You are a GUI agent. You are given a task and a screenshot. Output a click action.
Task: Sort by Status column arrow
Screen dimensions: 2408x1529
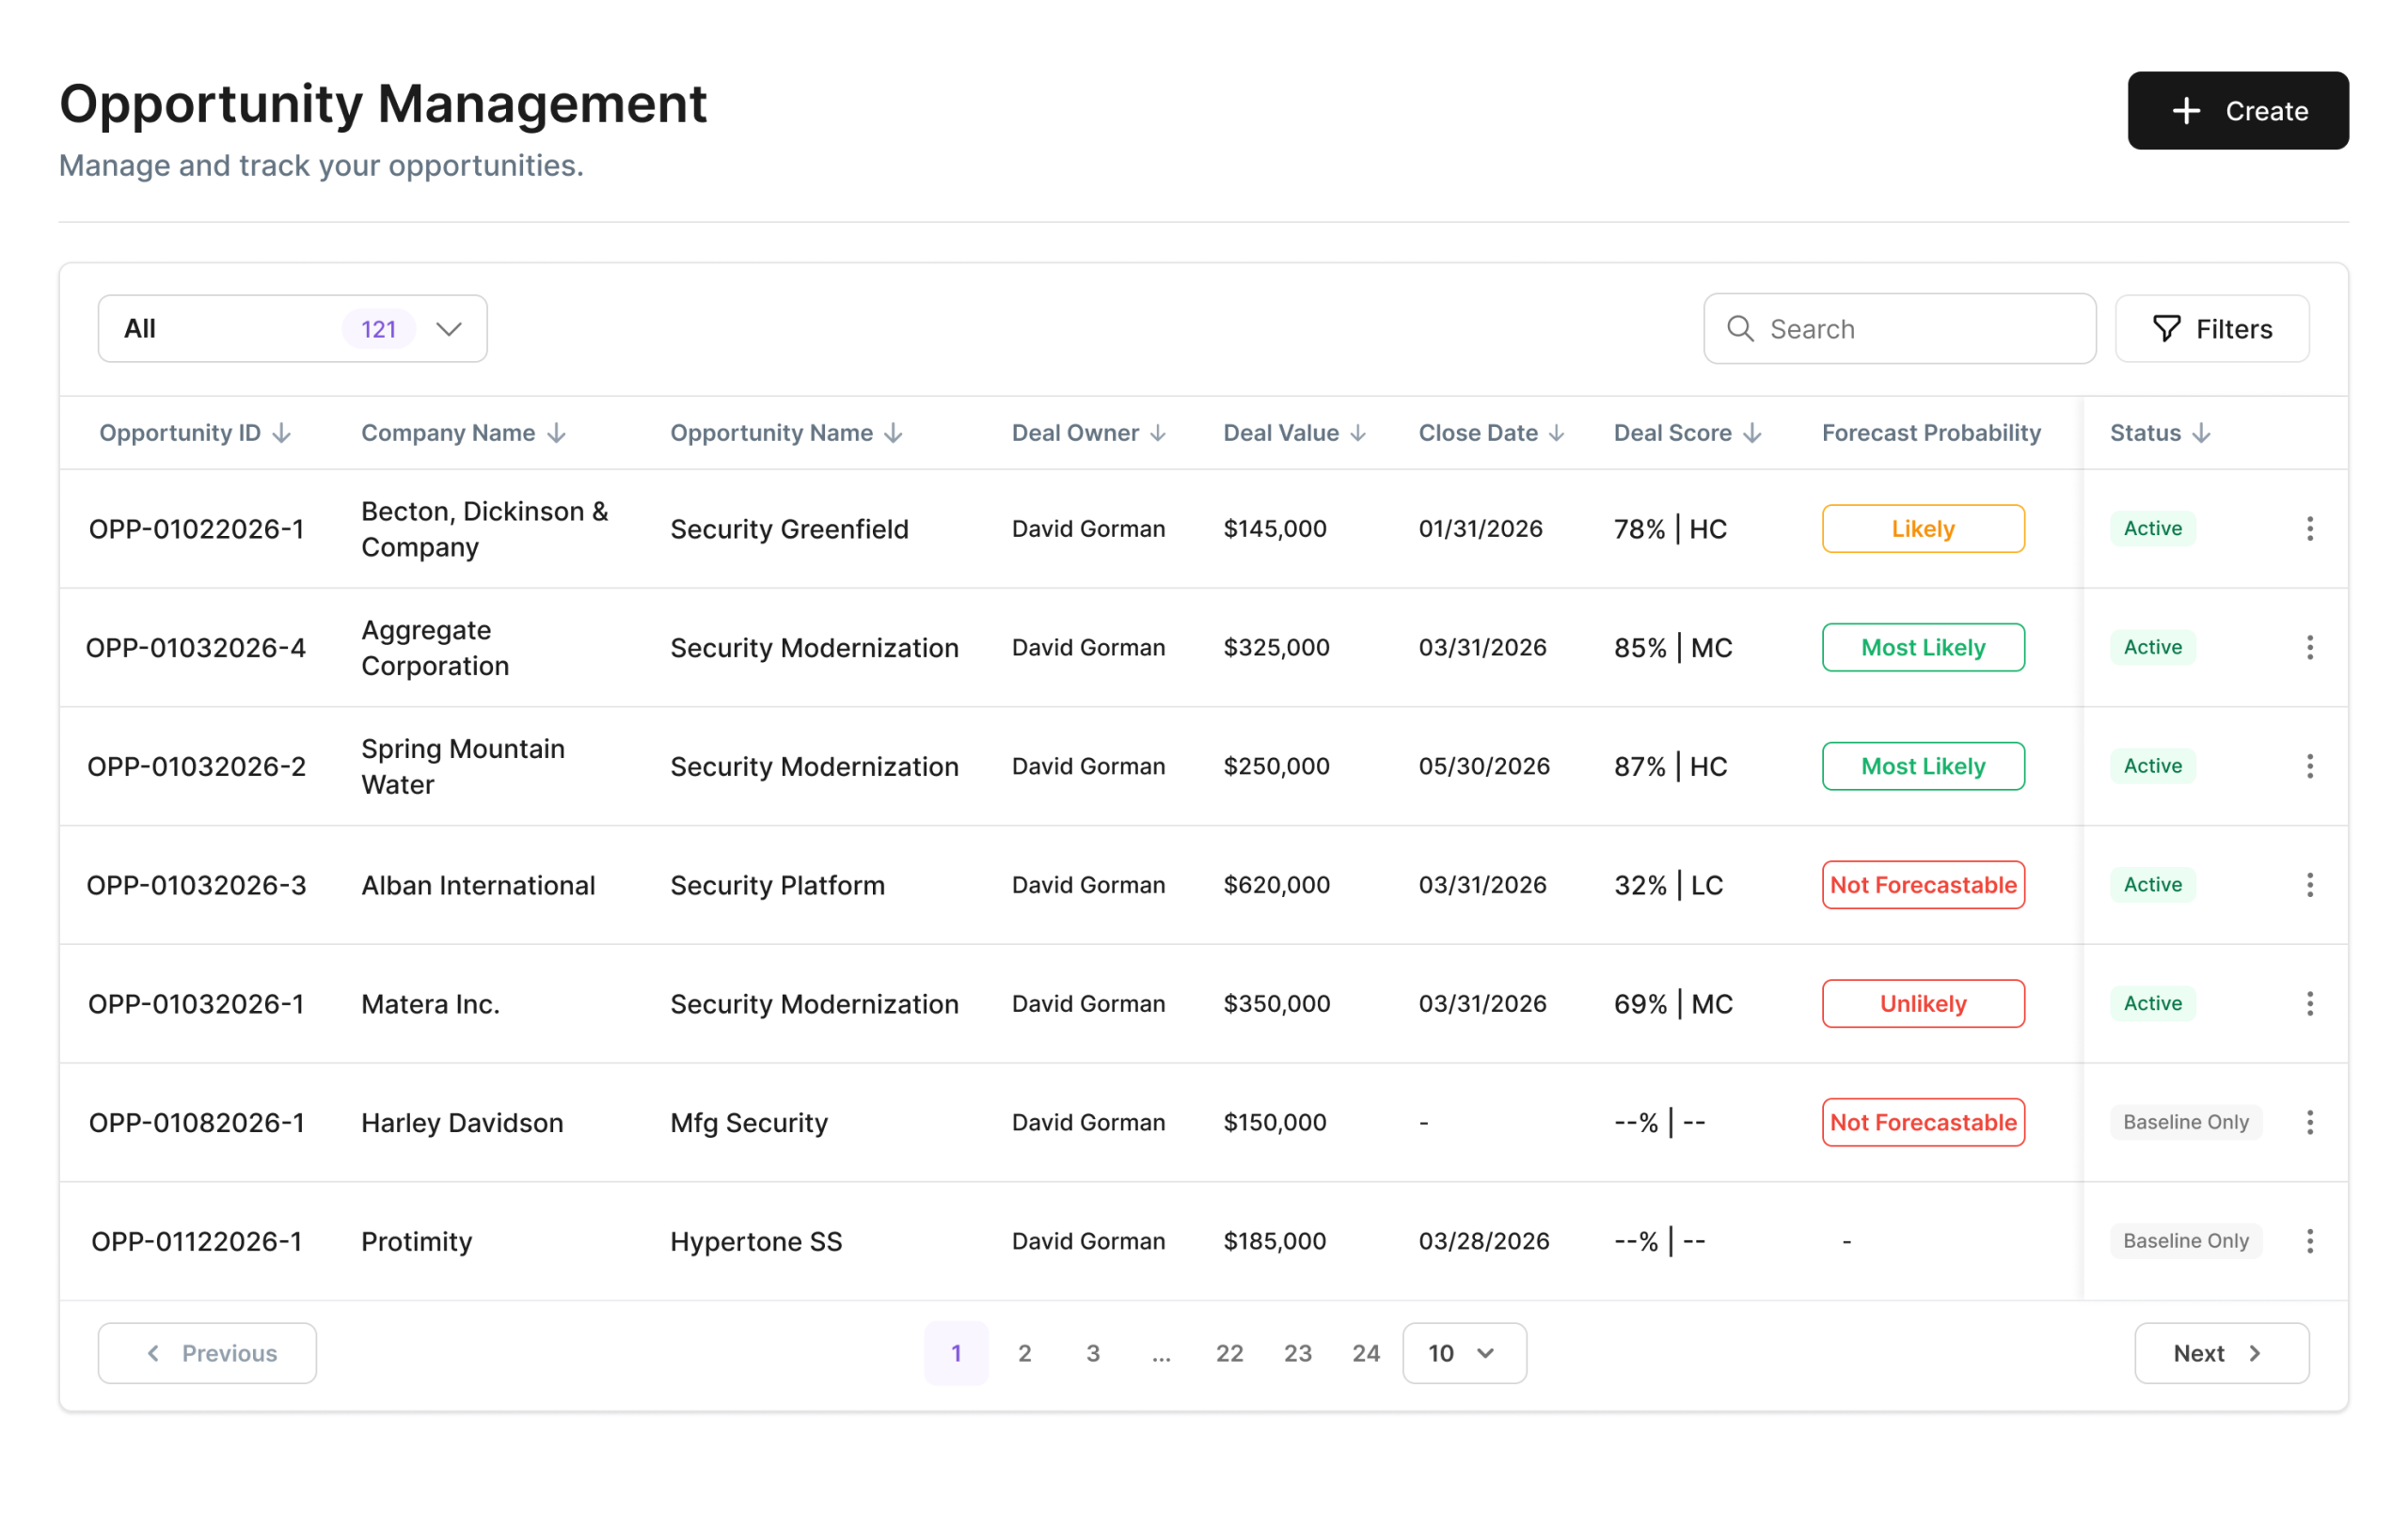coord(2201,433)
